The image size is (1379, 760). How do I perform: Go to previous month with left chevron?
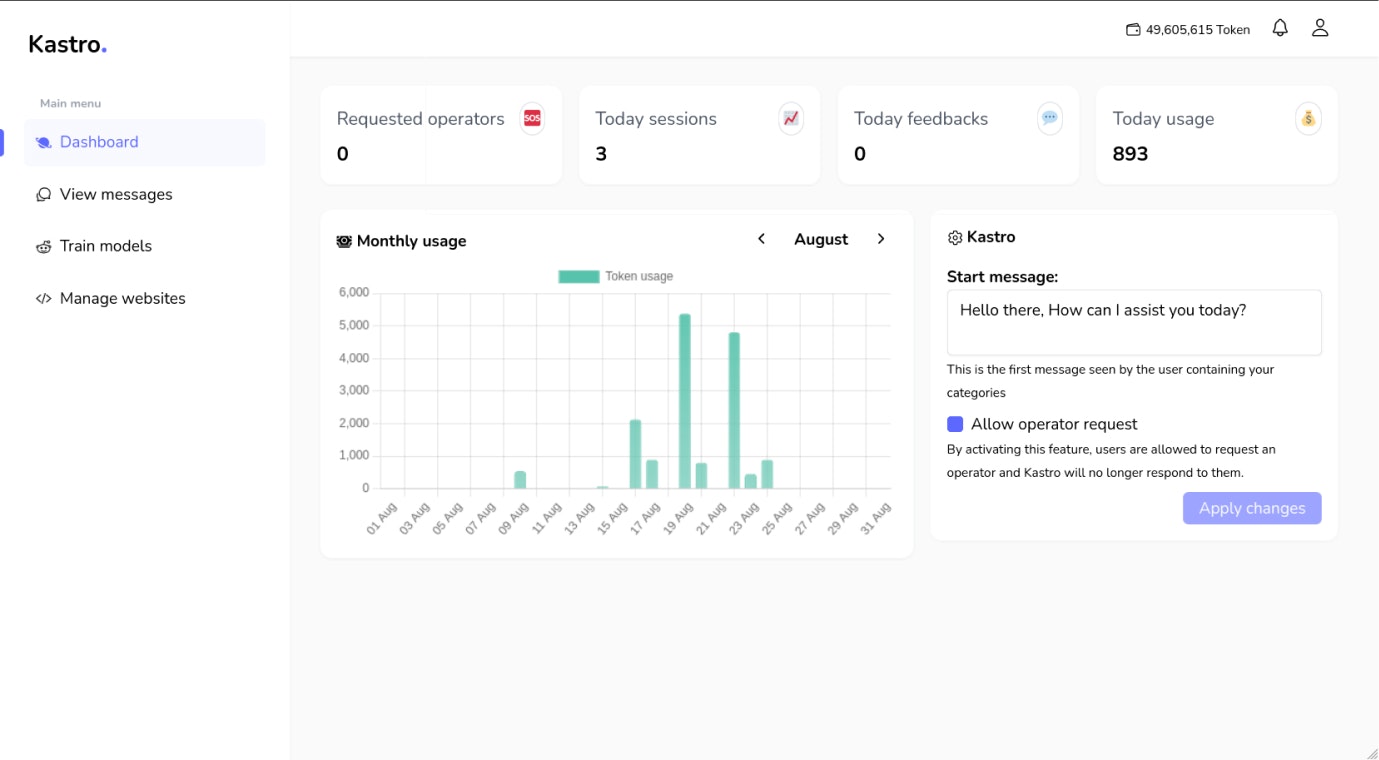pos(762,239)
